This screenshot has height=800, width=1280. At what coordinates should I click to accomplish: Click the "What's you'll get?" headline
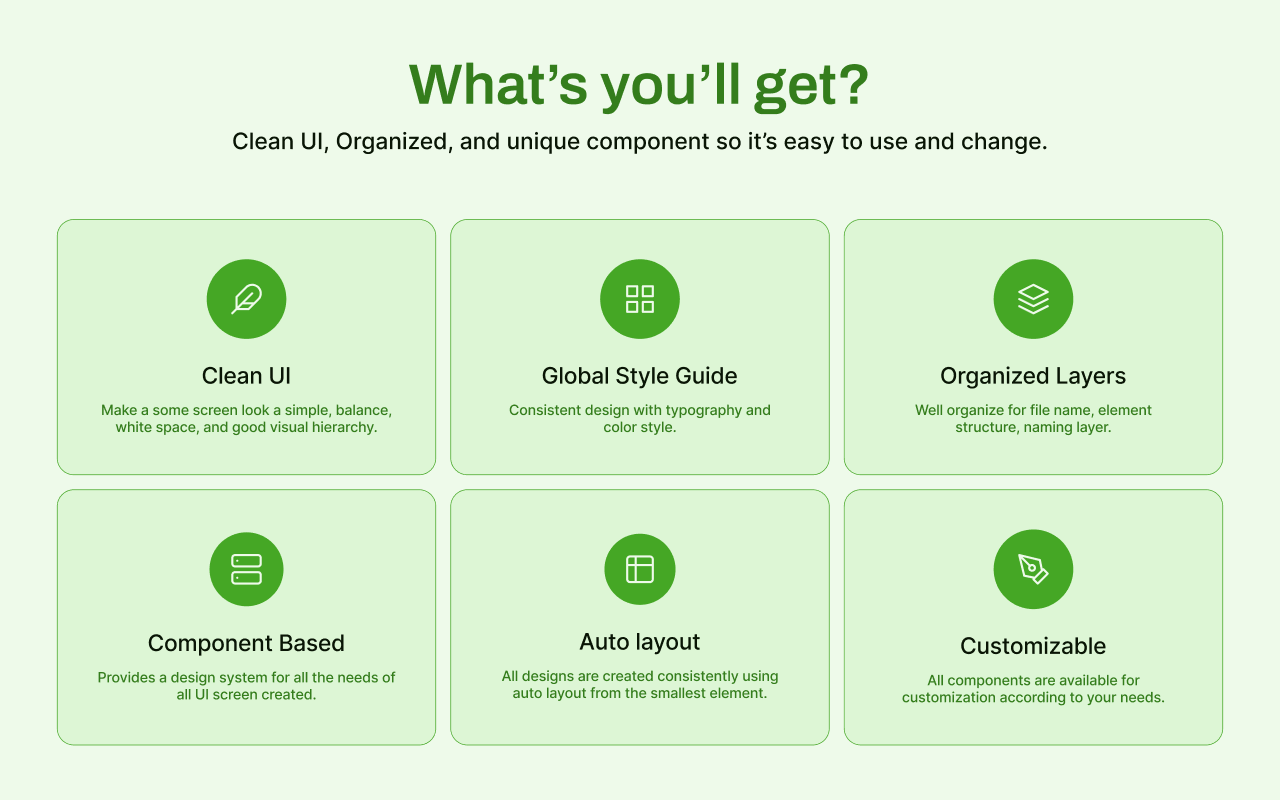point(640,85)
